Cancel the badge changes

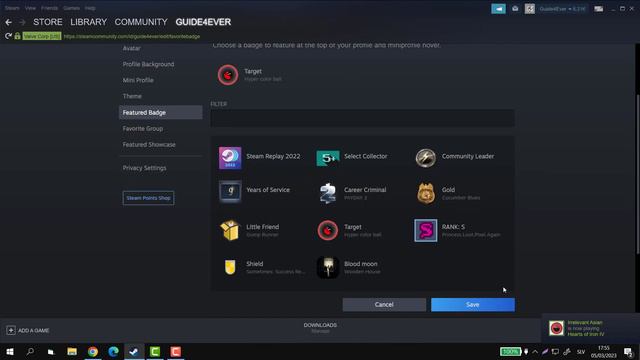pos(384,304)
